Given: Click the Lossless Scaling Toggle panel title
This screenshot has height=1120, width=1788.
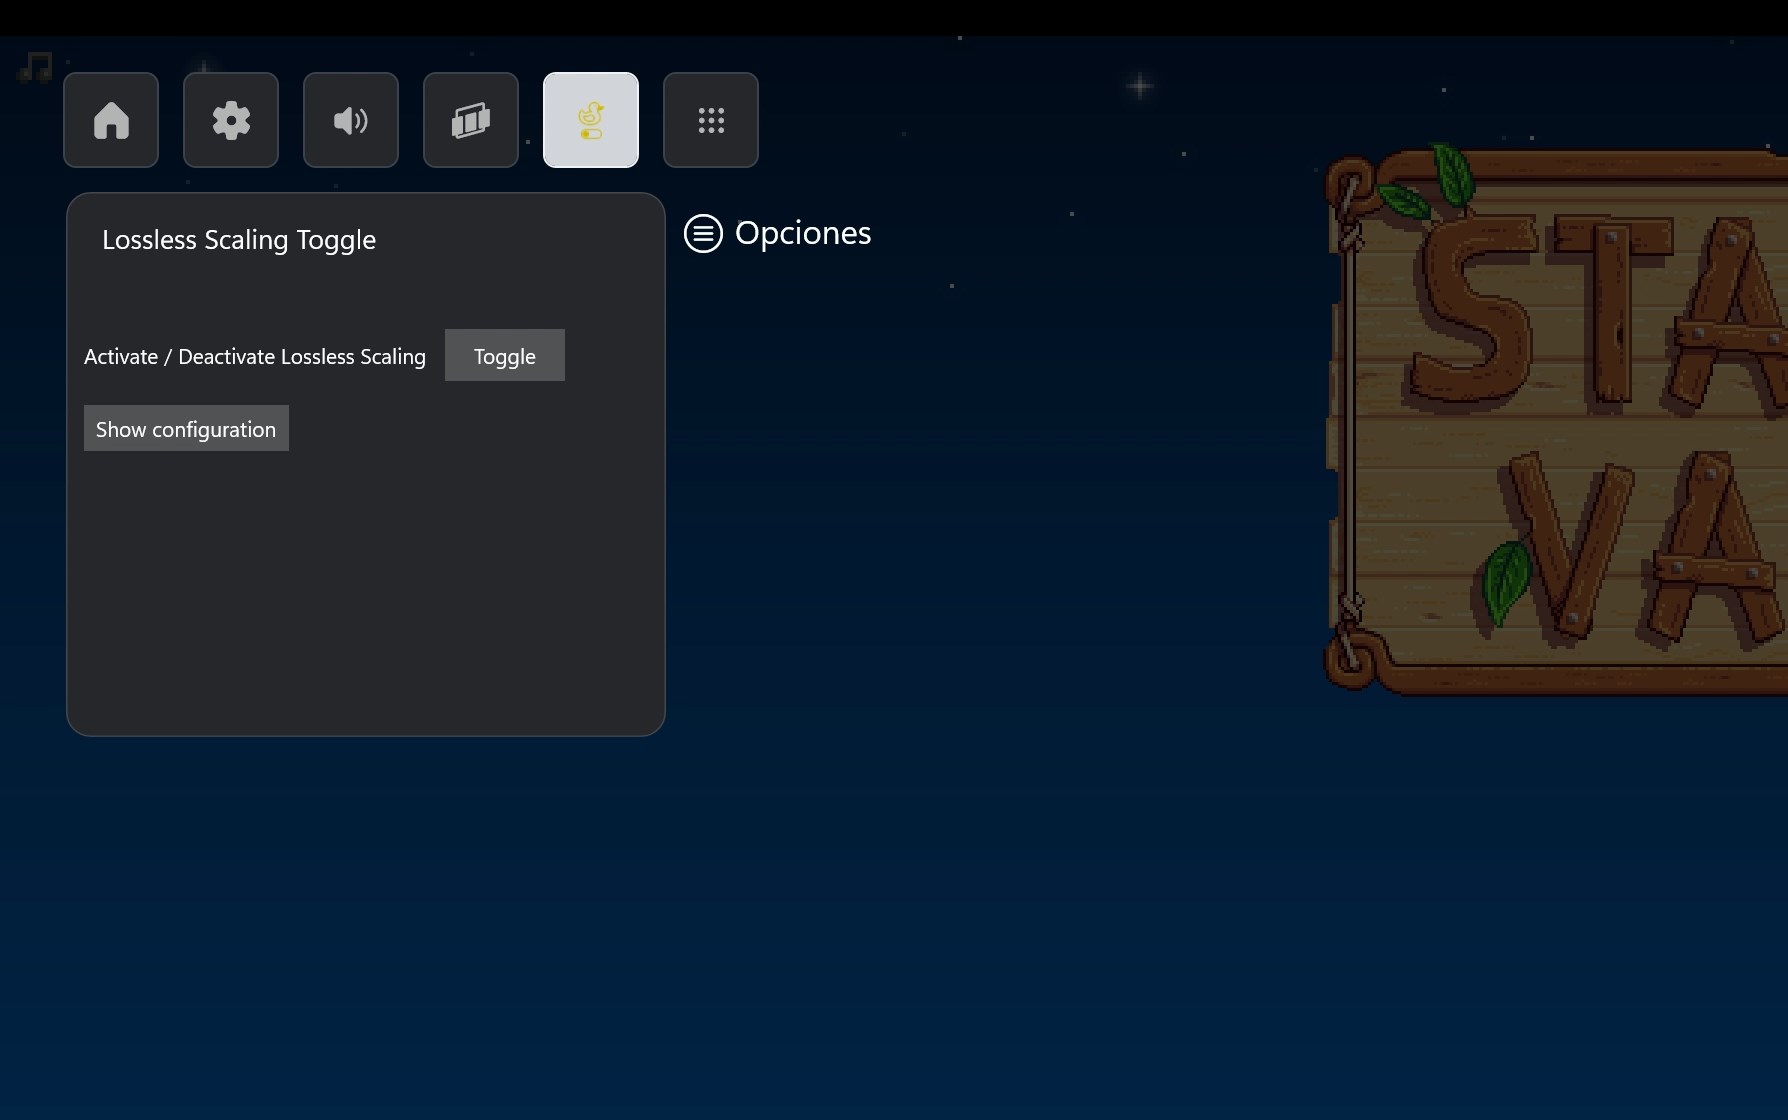Looking at the screenshot, I should point(239,239).
